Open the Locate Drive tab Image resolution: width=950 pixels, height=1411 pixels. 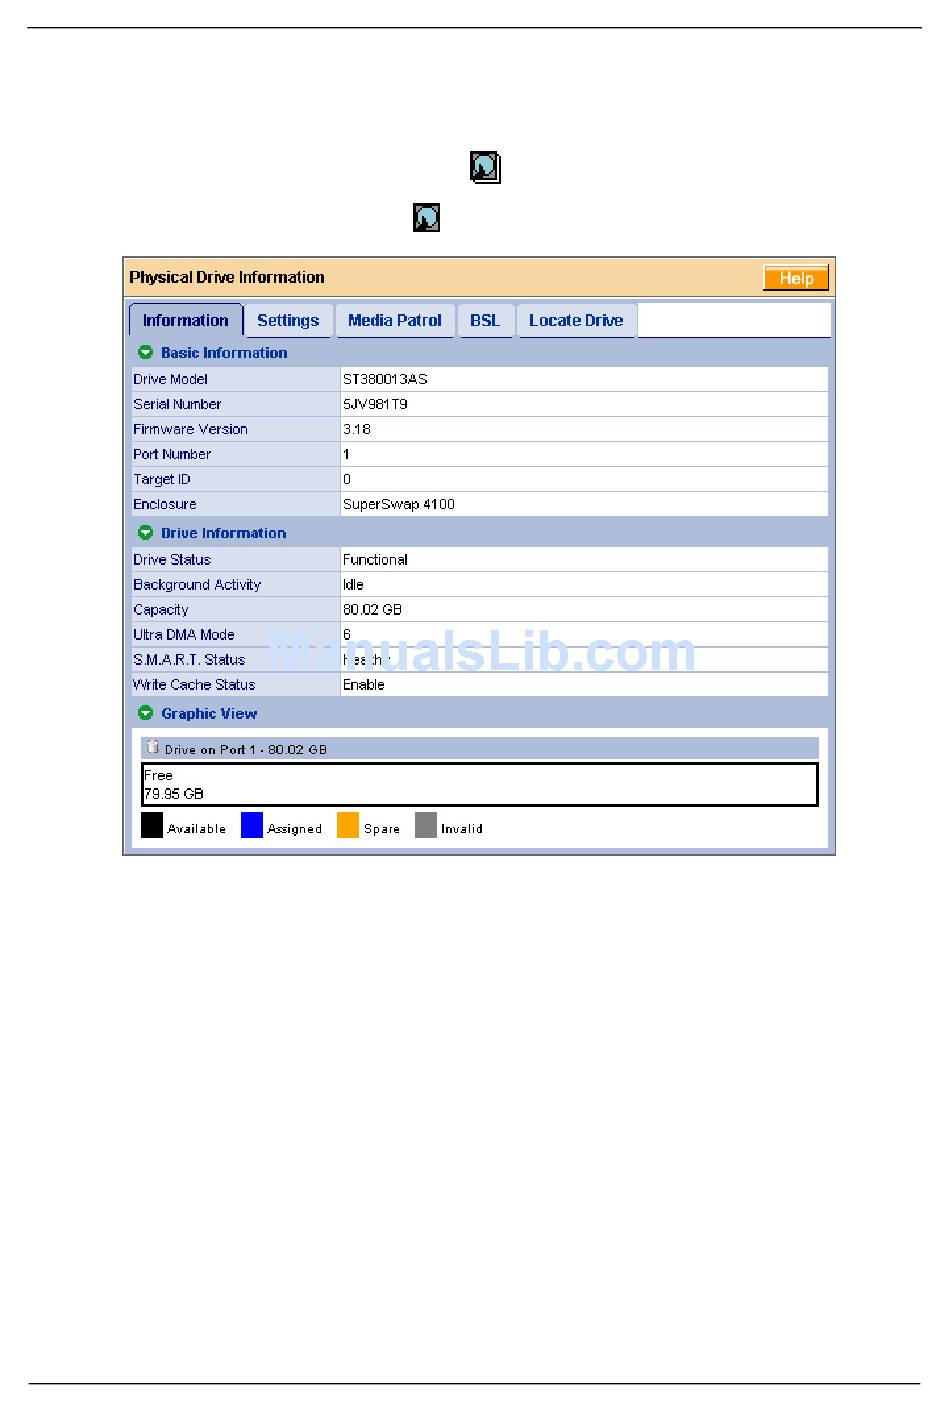pyautogui.click(x=576, y=320)
